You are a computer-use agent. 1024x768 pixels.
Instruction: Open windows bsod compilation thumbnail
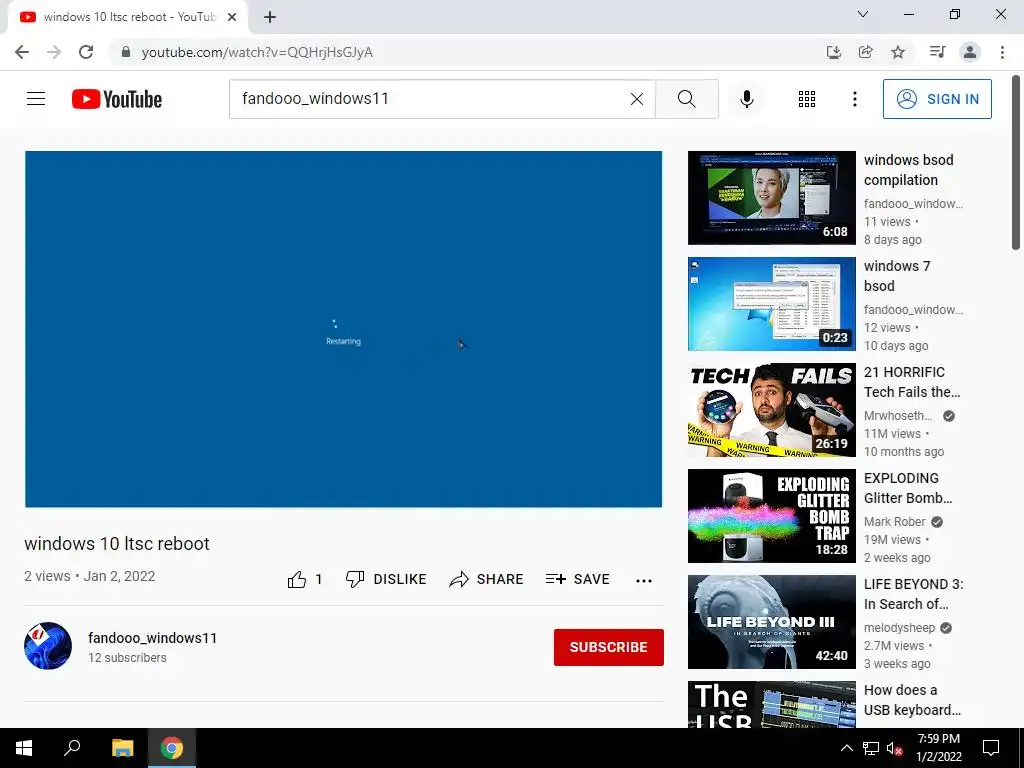(771, 198)
